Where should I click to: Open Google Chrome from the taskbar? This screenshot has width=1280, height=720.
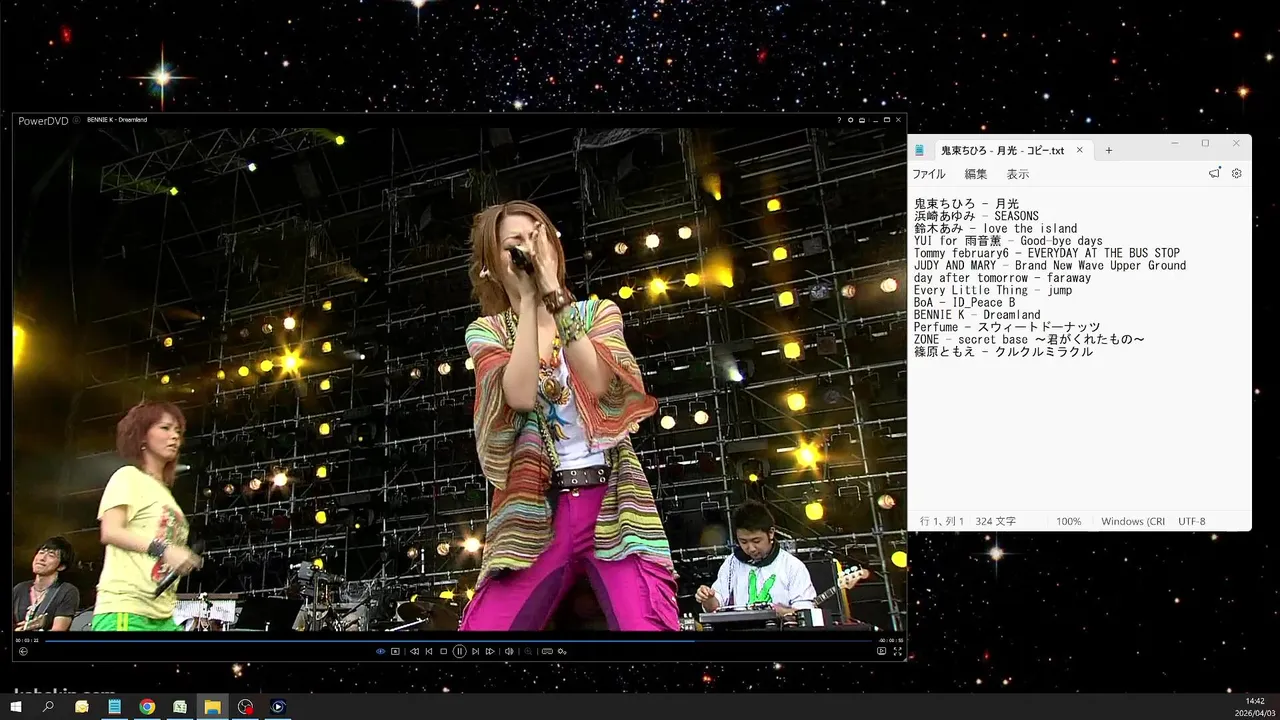147,707
